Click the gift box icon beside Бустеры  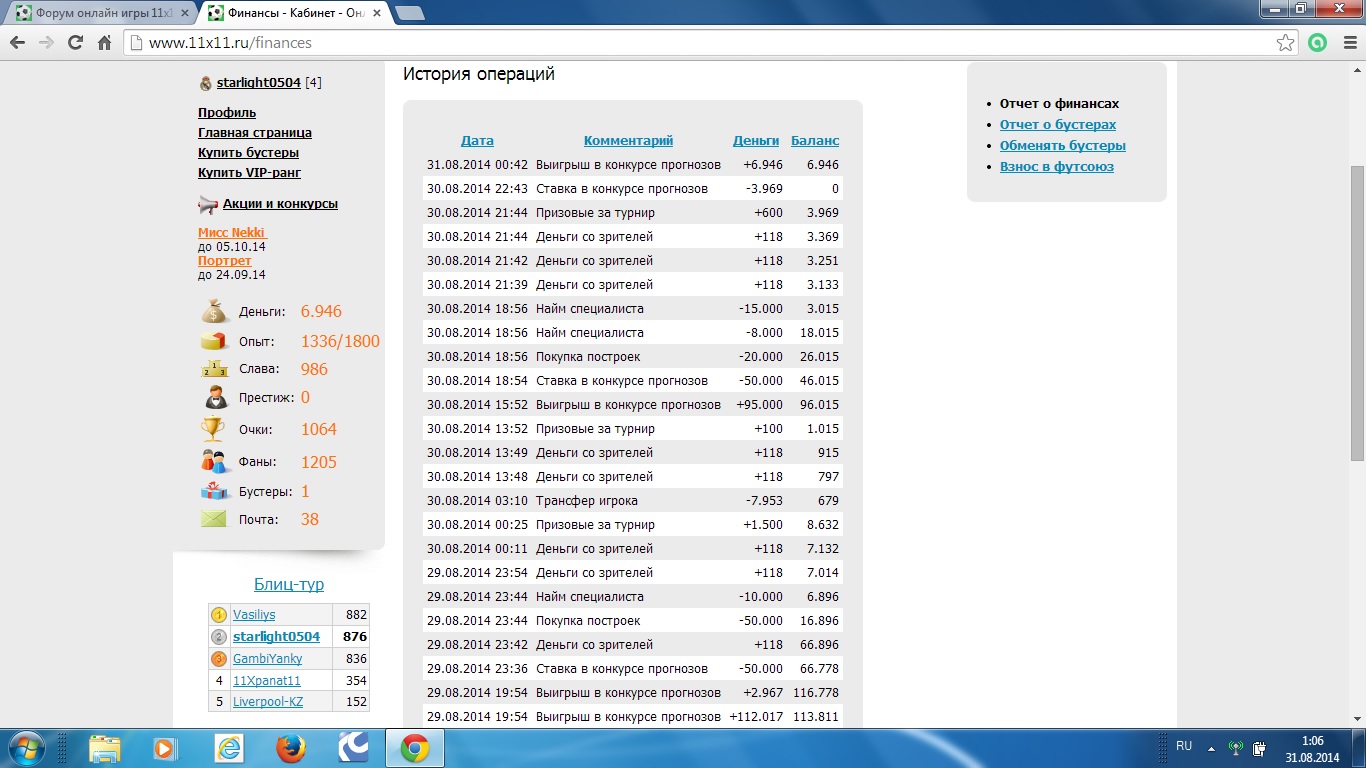214,491
